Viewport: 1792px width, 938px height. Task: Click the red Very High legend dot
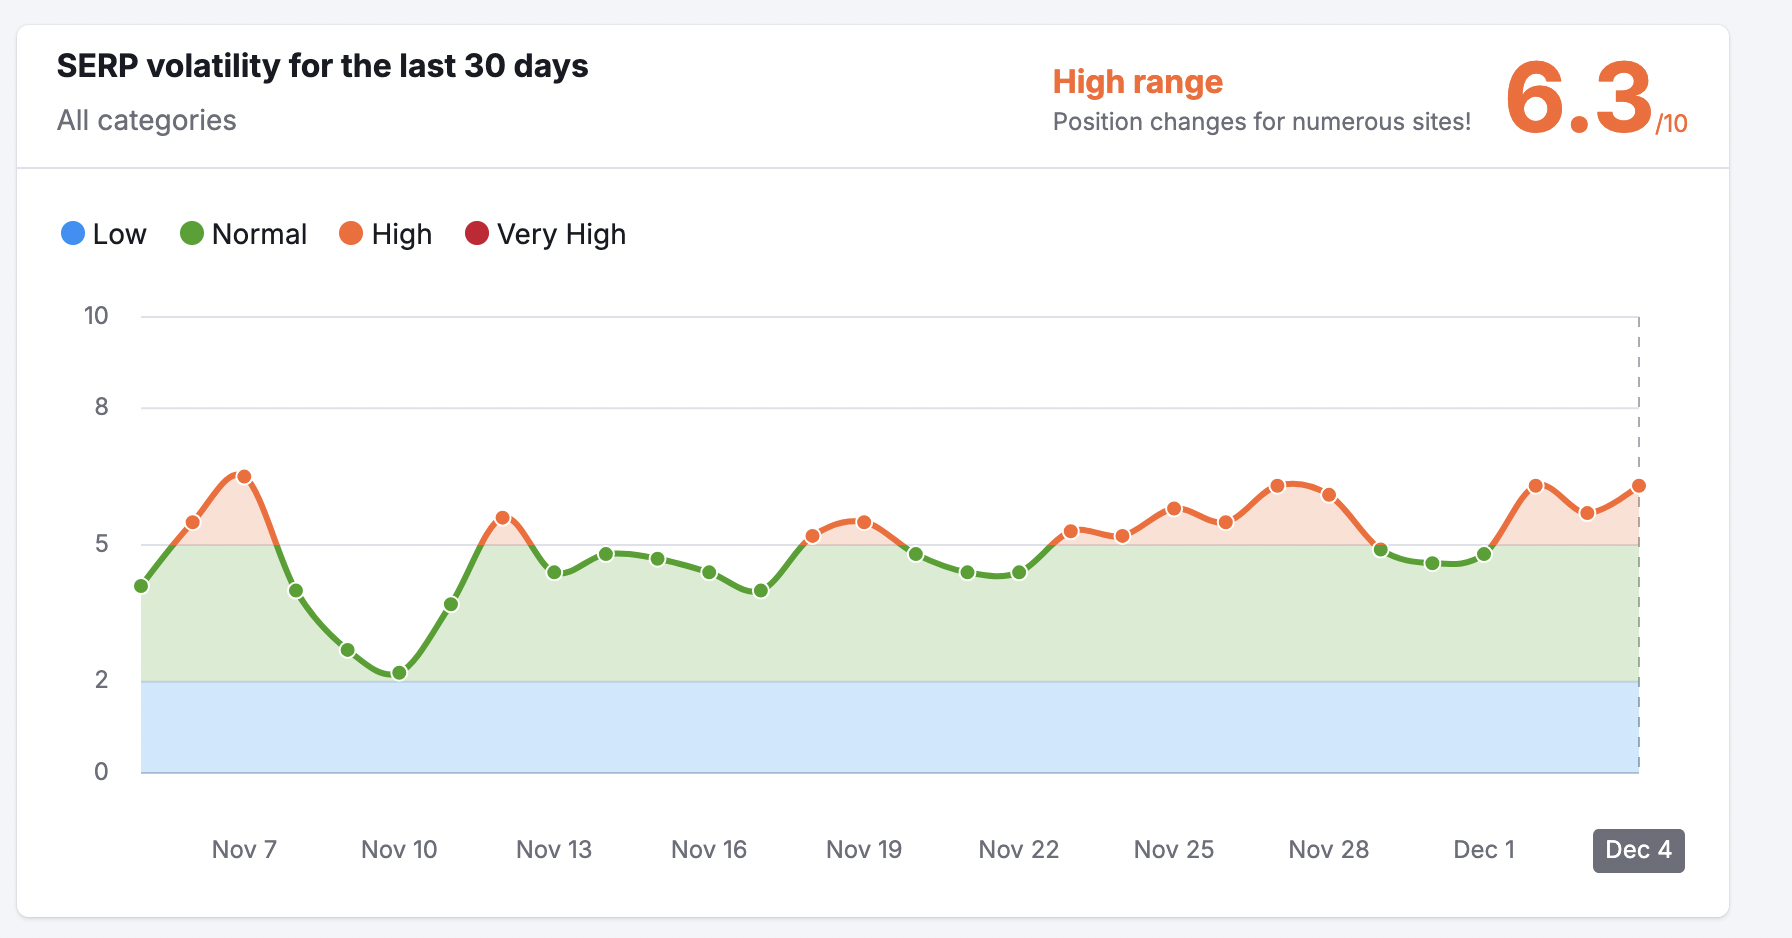pos(477,233)
